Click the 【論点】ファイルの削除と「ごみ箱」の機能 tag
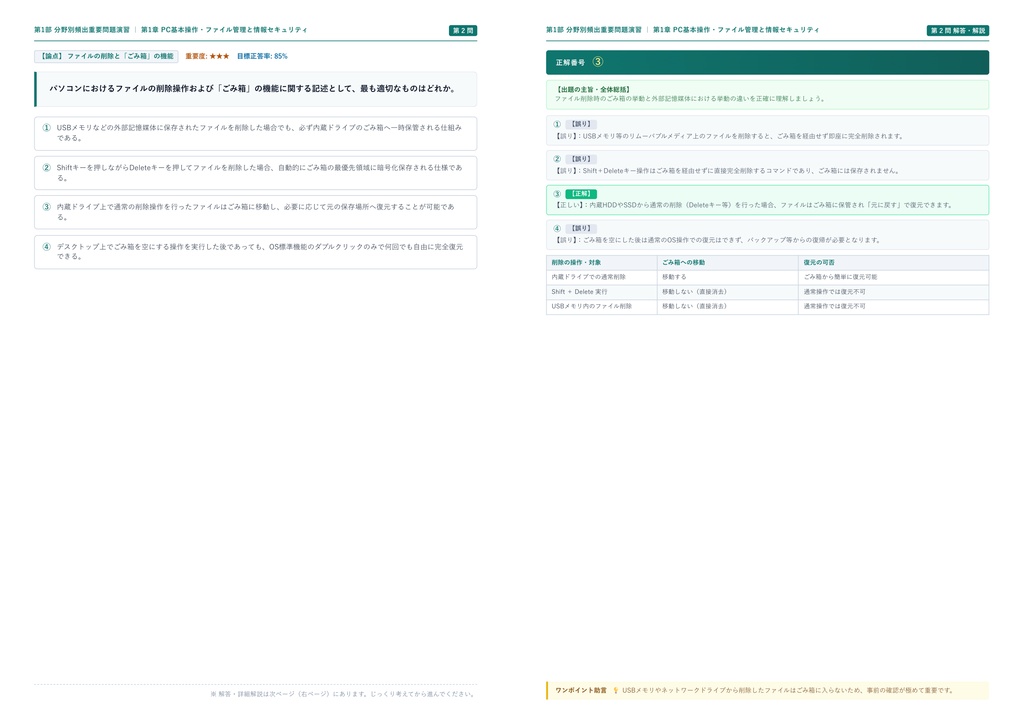The image size is (1024, 724). (106, 56)
